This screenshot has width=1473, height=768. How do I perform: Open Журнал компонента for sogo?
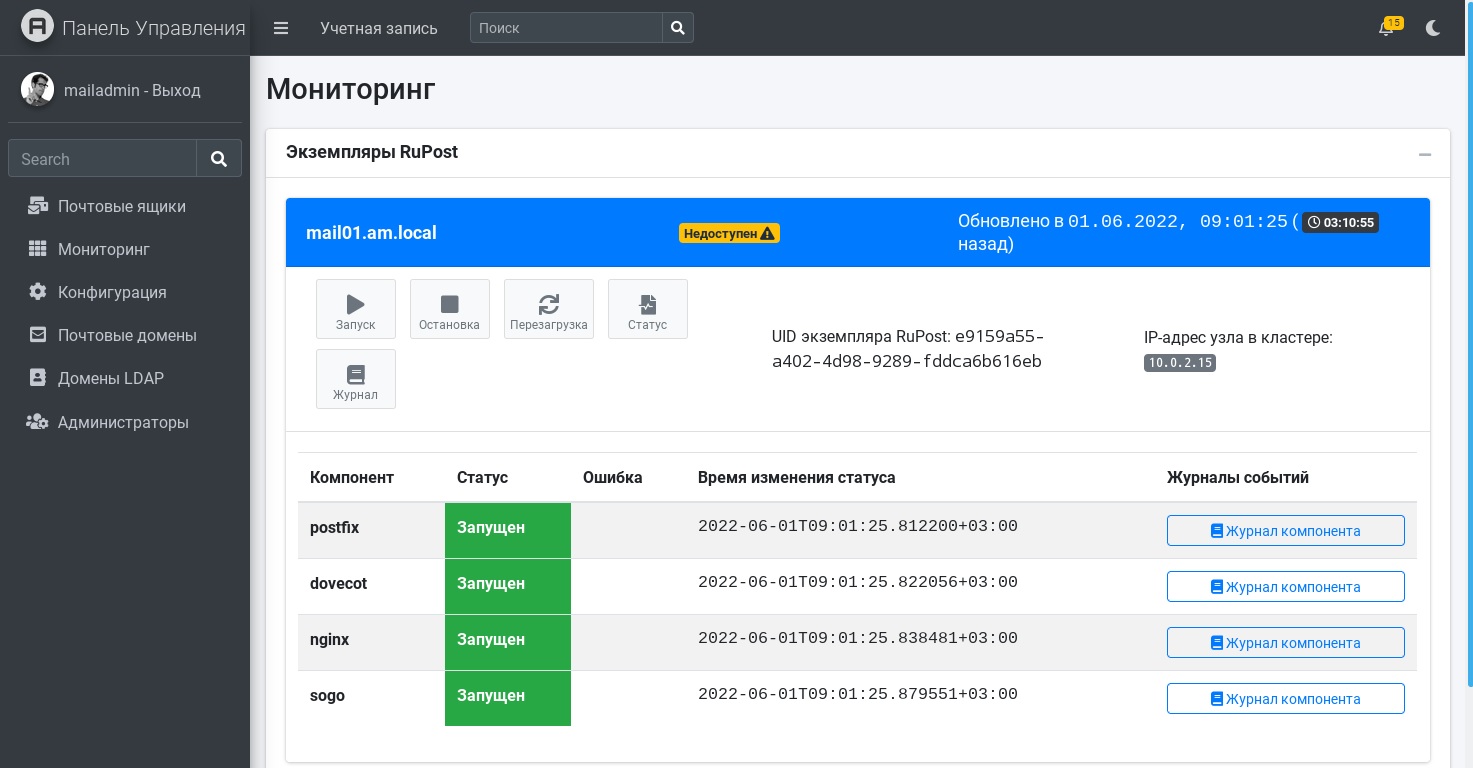click(1285, 699)
